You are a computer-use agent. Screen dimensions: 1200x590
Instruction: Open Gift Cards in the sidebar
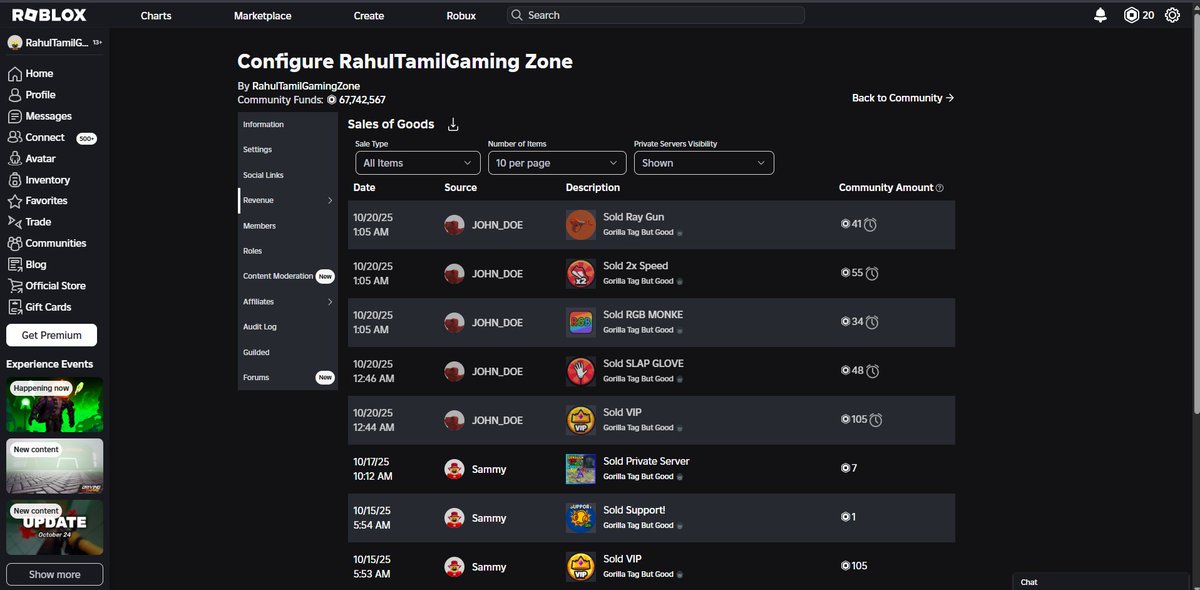click(40, 307)
